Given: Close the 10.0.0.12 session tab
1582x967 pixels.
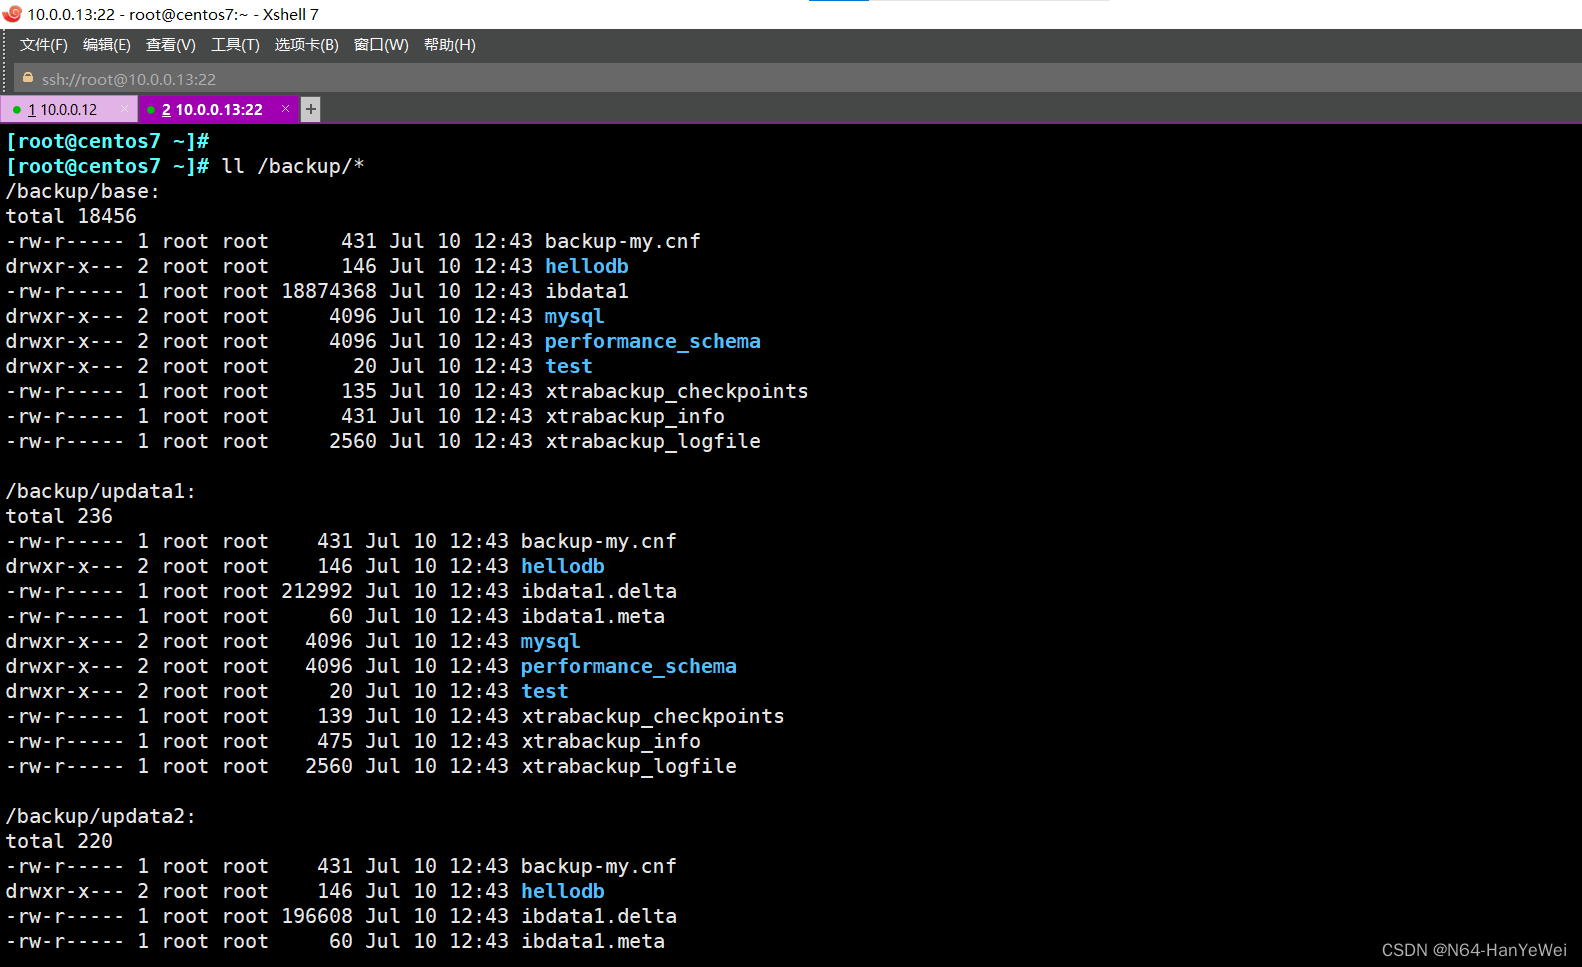Looking at the screenshot, I should click(124, 109).
